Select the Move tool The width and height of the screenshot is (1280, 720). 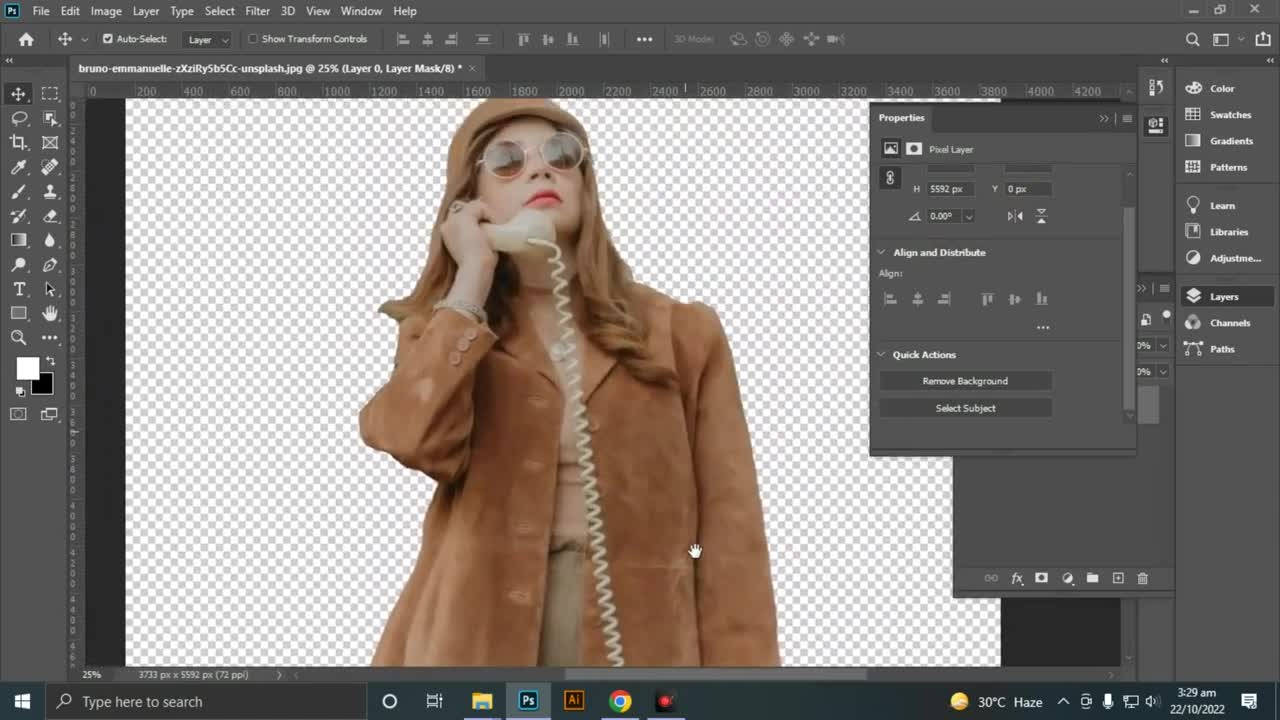(19, 94)
